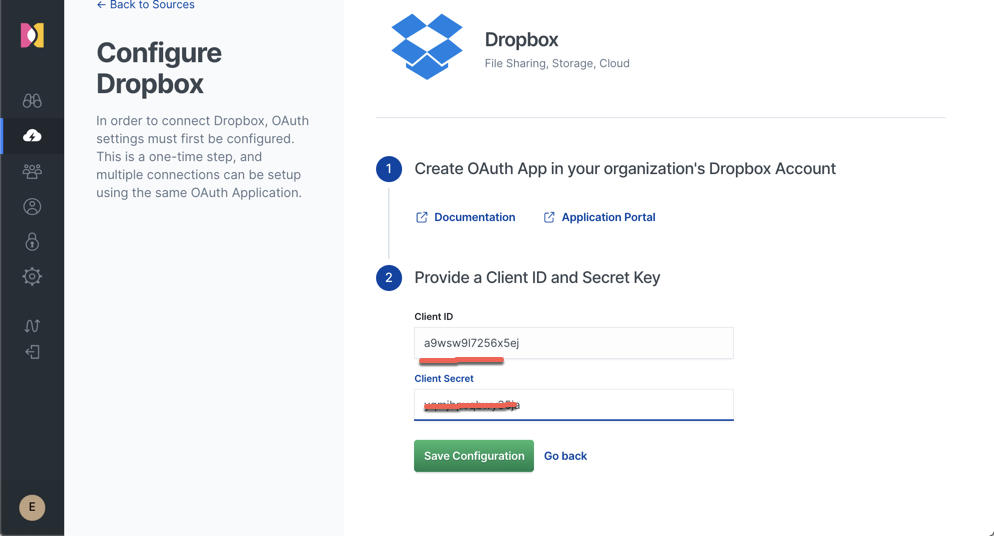Image resolution: width=994 pixels, height=536 pixels.
Task: Open the Overview binoculars sidebar icon
Action: click(32, 101)
